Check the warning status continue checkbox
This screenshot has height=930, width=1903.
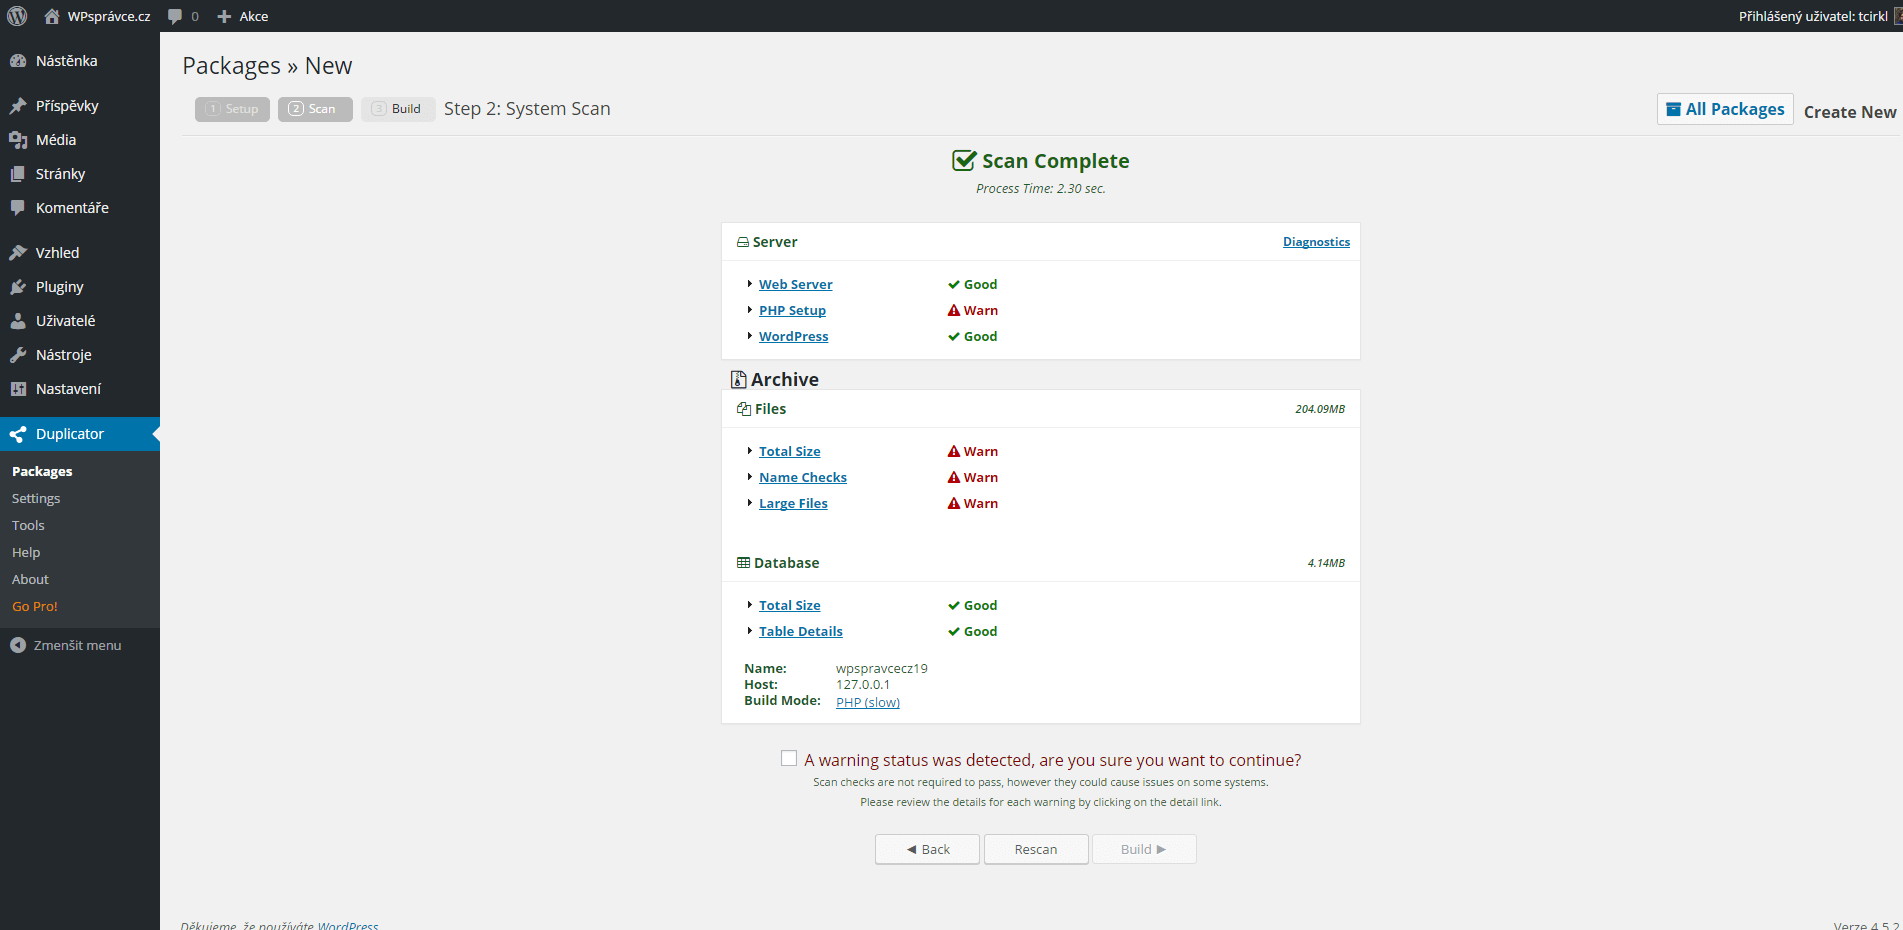789,758
